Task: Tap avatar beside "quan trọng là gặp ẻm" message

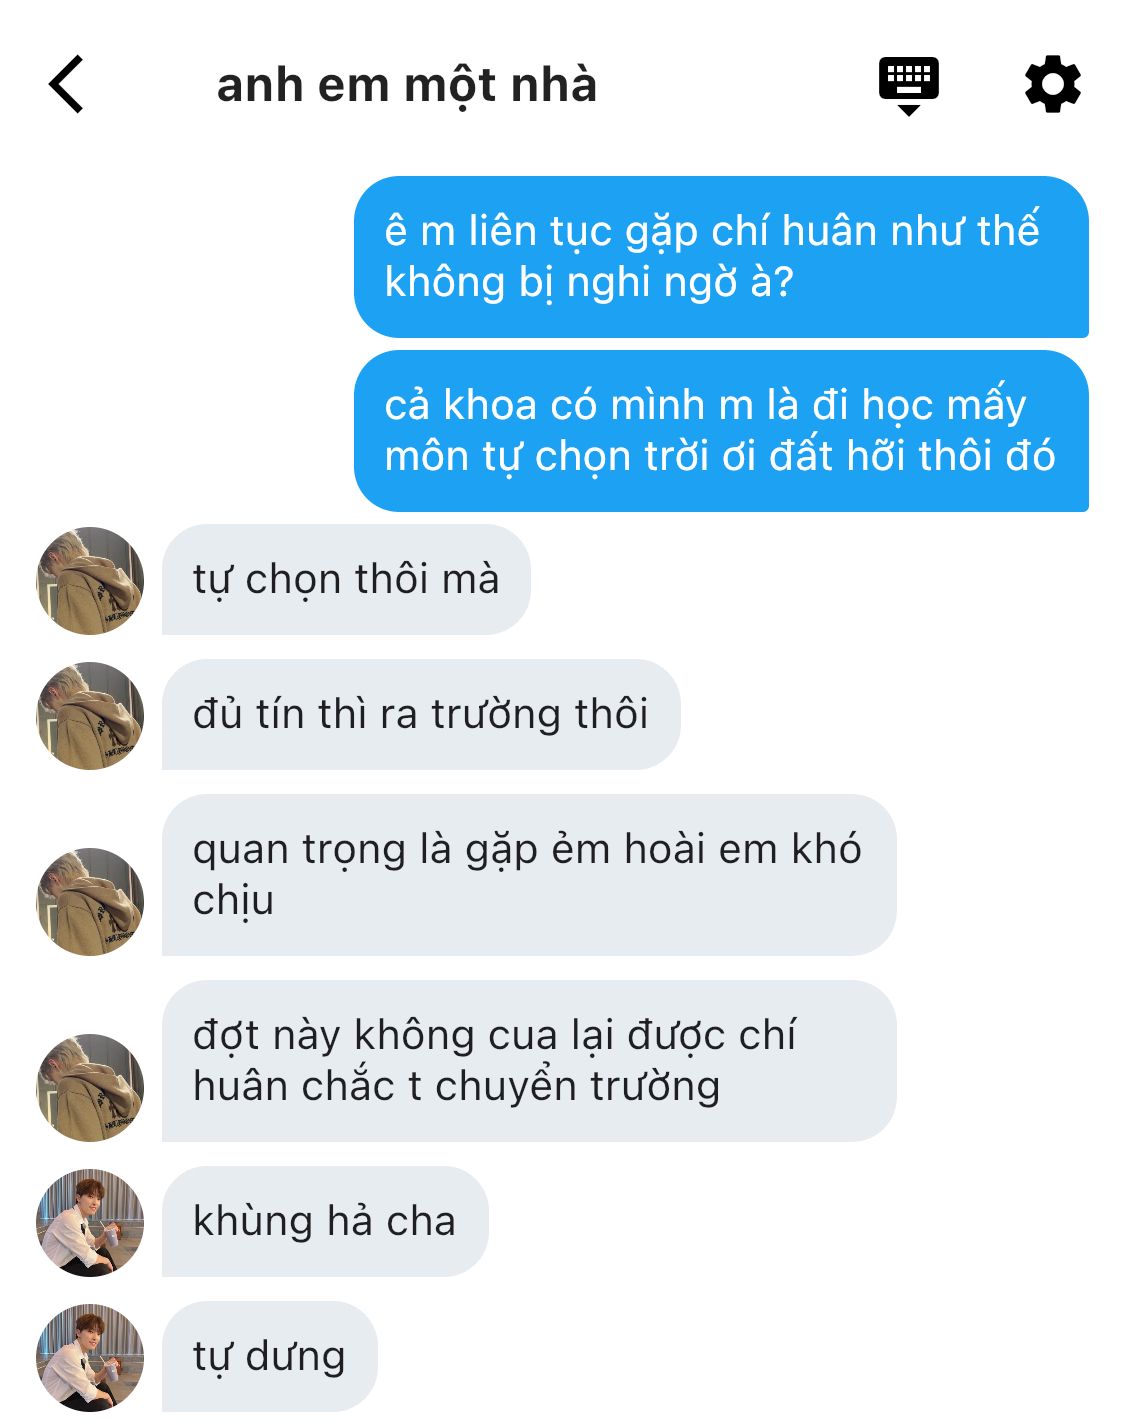Action: click(90, 901)
